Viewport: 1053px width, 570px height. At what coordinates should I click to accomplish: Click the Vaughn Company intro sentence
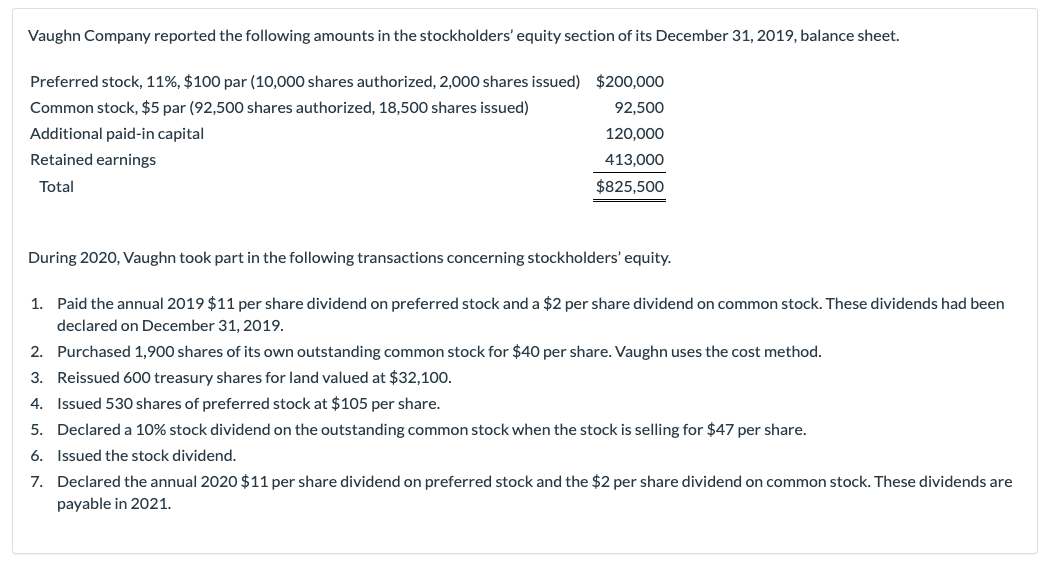(x=463, y=36)
